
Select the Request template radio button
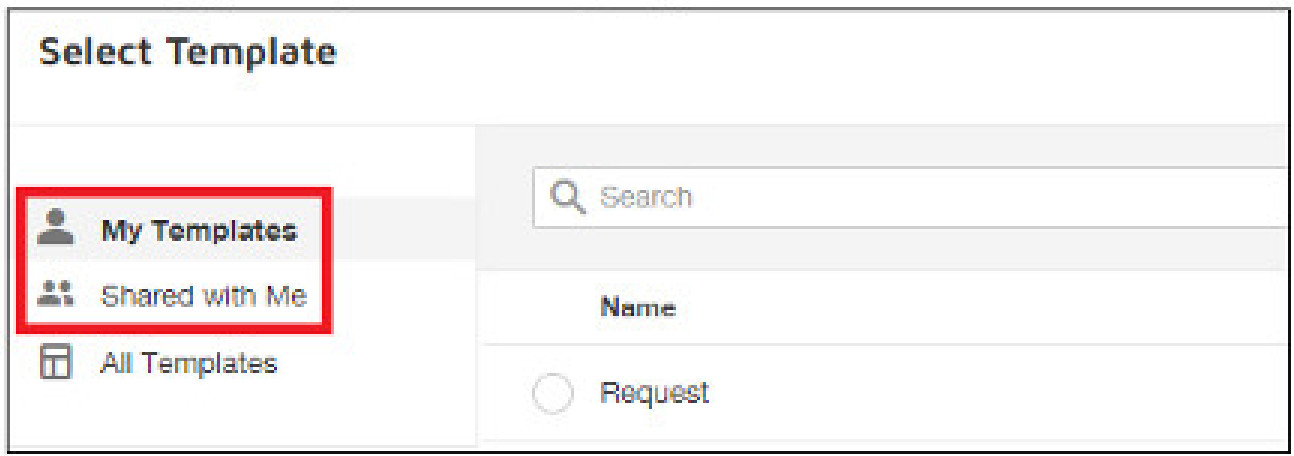pos(552,394)
